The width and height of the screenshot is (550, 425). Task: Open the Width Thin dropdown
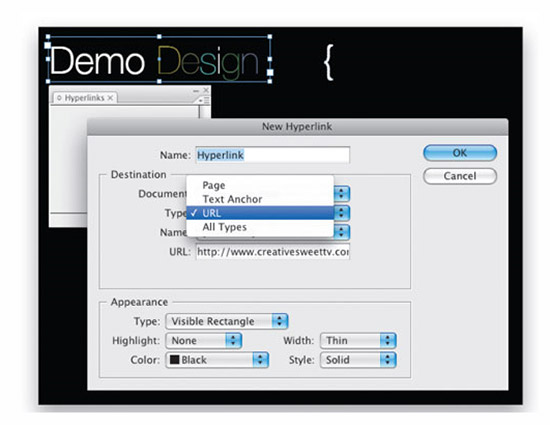(x=358, y=340)
